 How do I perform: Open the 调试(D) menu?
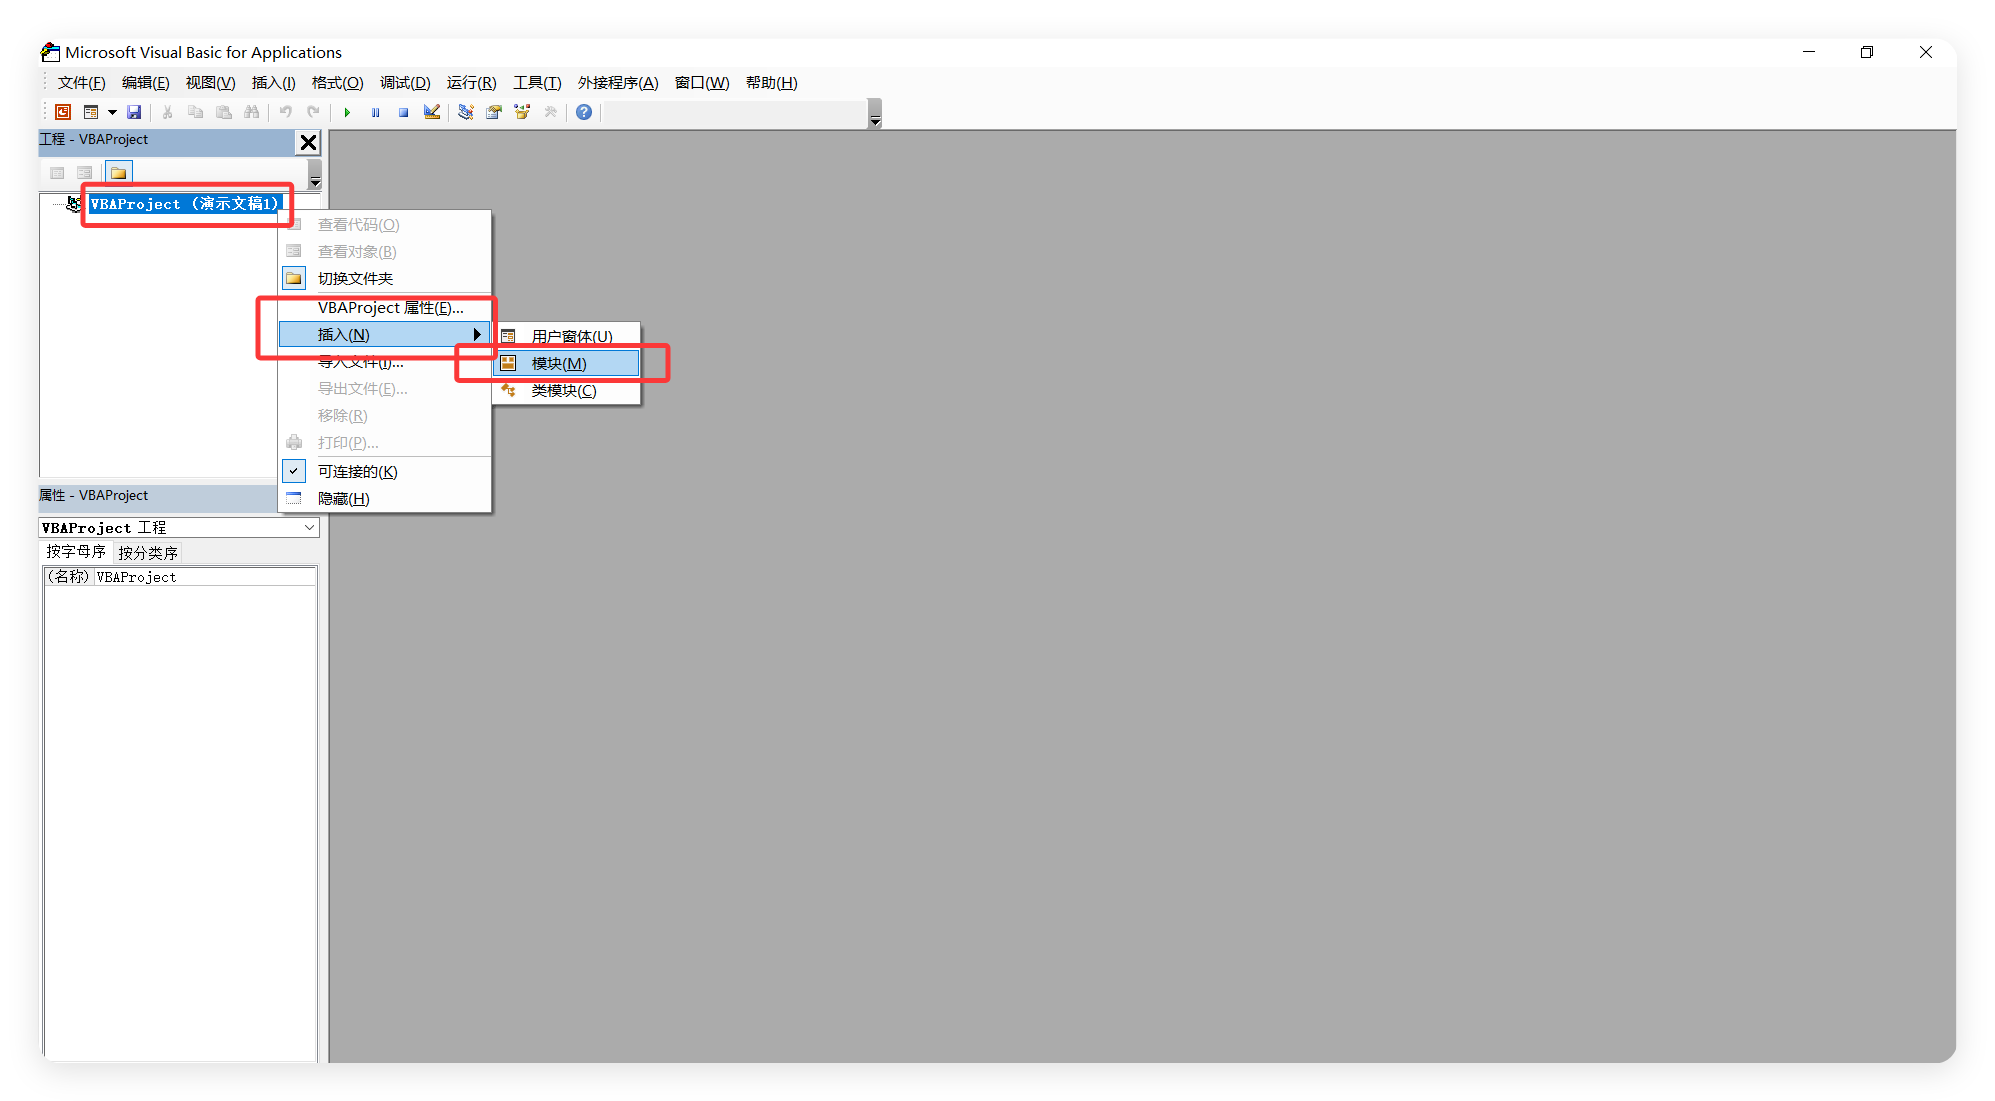[x=404, y=82]
